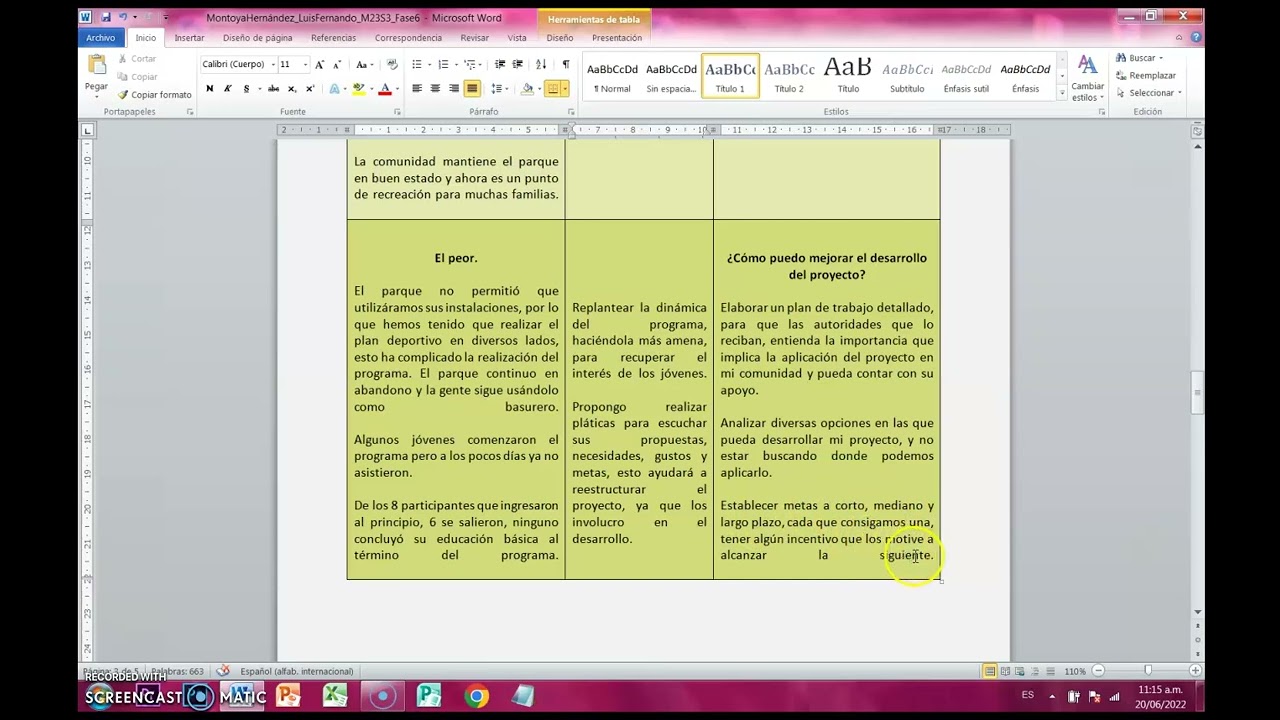Click the Reemplazar command
The height and width of the screenshot is (720, 1280).
click(x=1145, y=75)
